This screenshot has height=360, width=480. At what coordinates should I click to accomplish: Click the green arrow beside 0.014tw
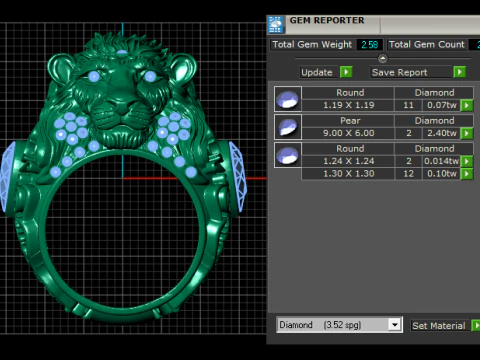coord(467,161)
